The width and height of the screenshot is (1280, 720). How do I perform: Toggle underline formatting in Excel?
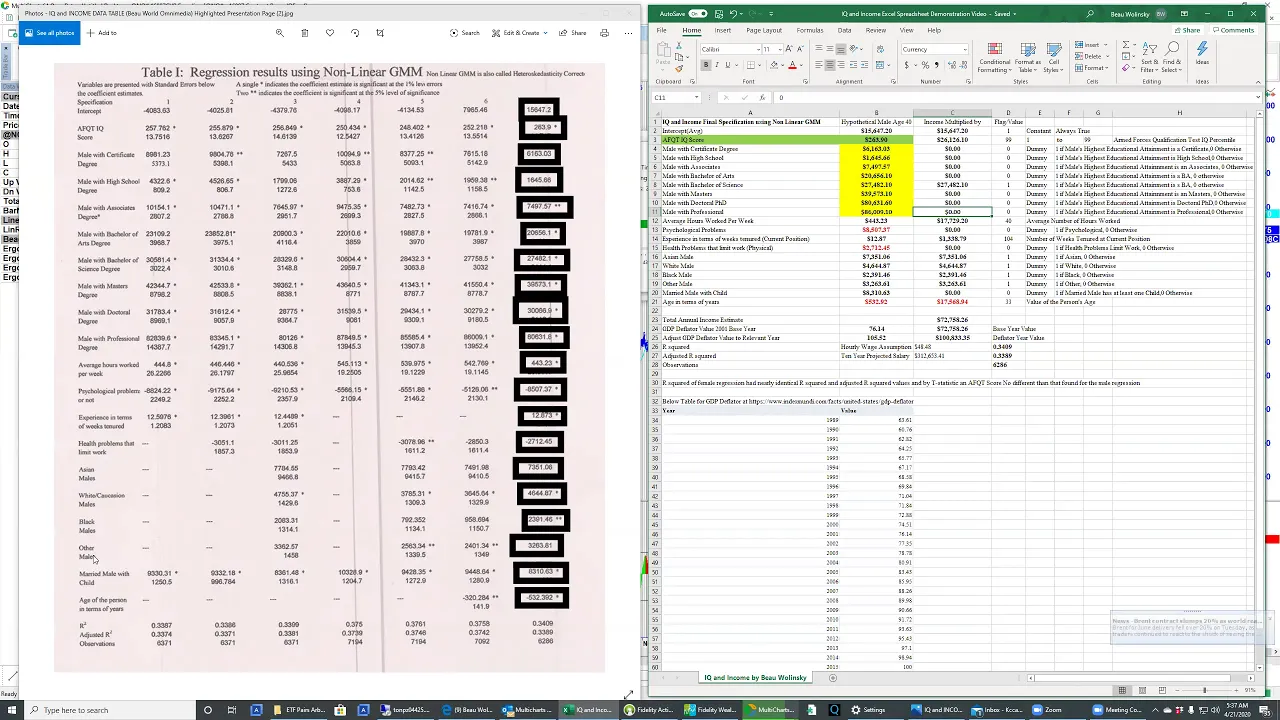pyautogui.click(x=728, y=65)
